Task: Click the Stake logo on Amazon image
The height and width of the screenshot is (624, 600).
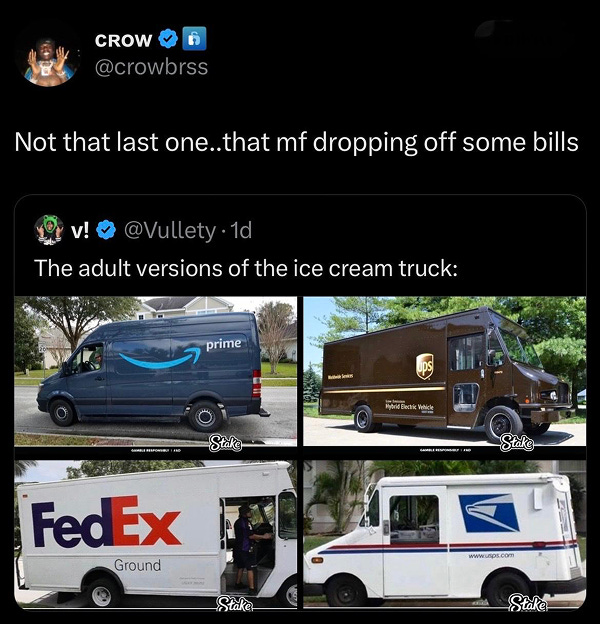Action: pos(226,443)
